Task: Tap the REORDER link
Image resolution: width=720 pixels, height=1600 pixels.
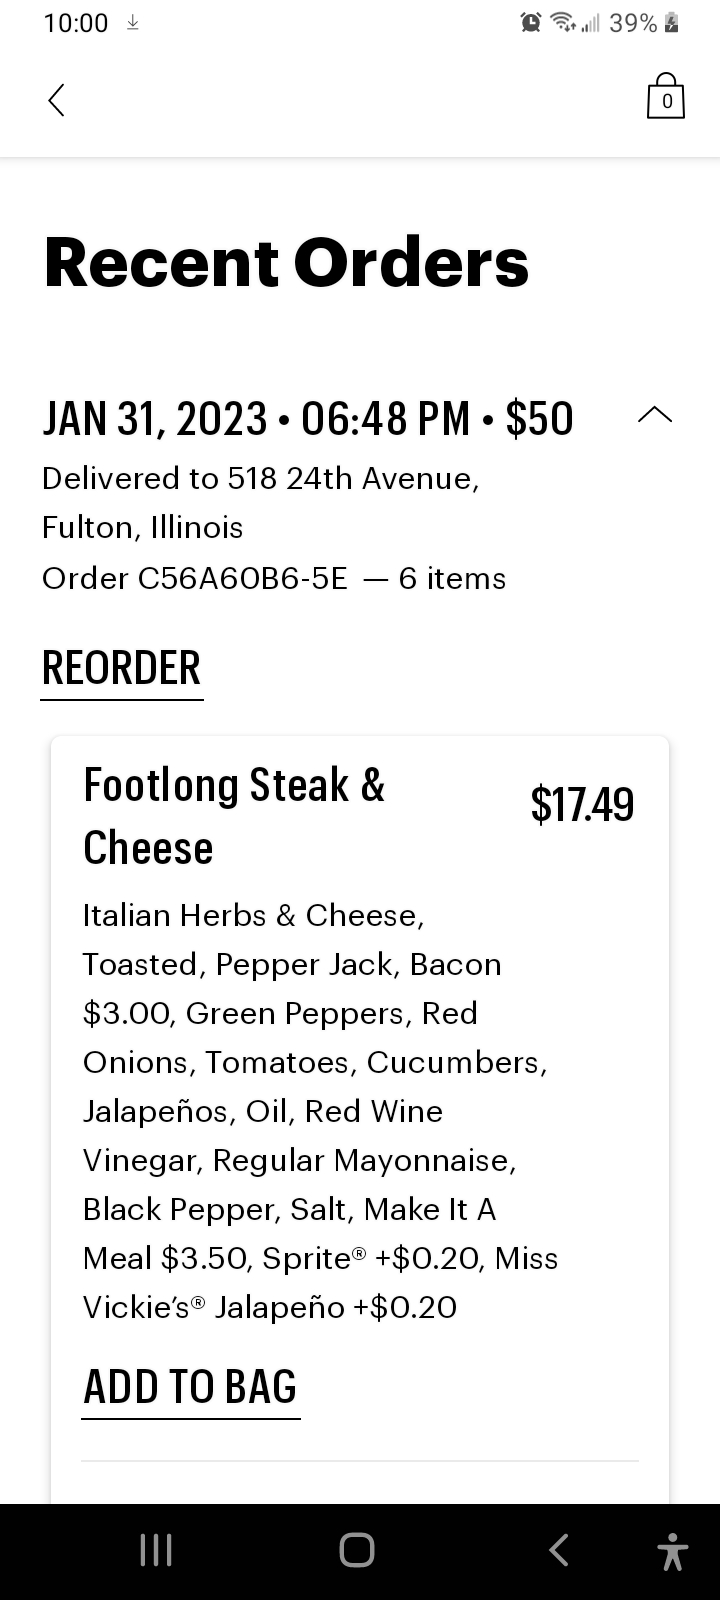Action: pos(122,668)
